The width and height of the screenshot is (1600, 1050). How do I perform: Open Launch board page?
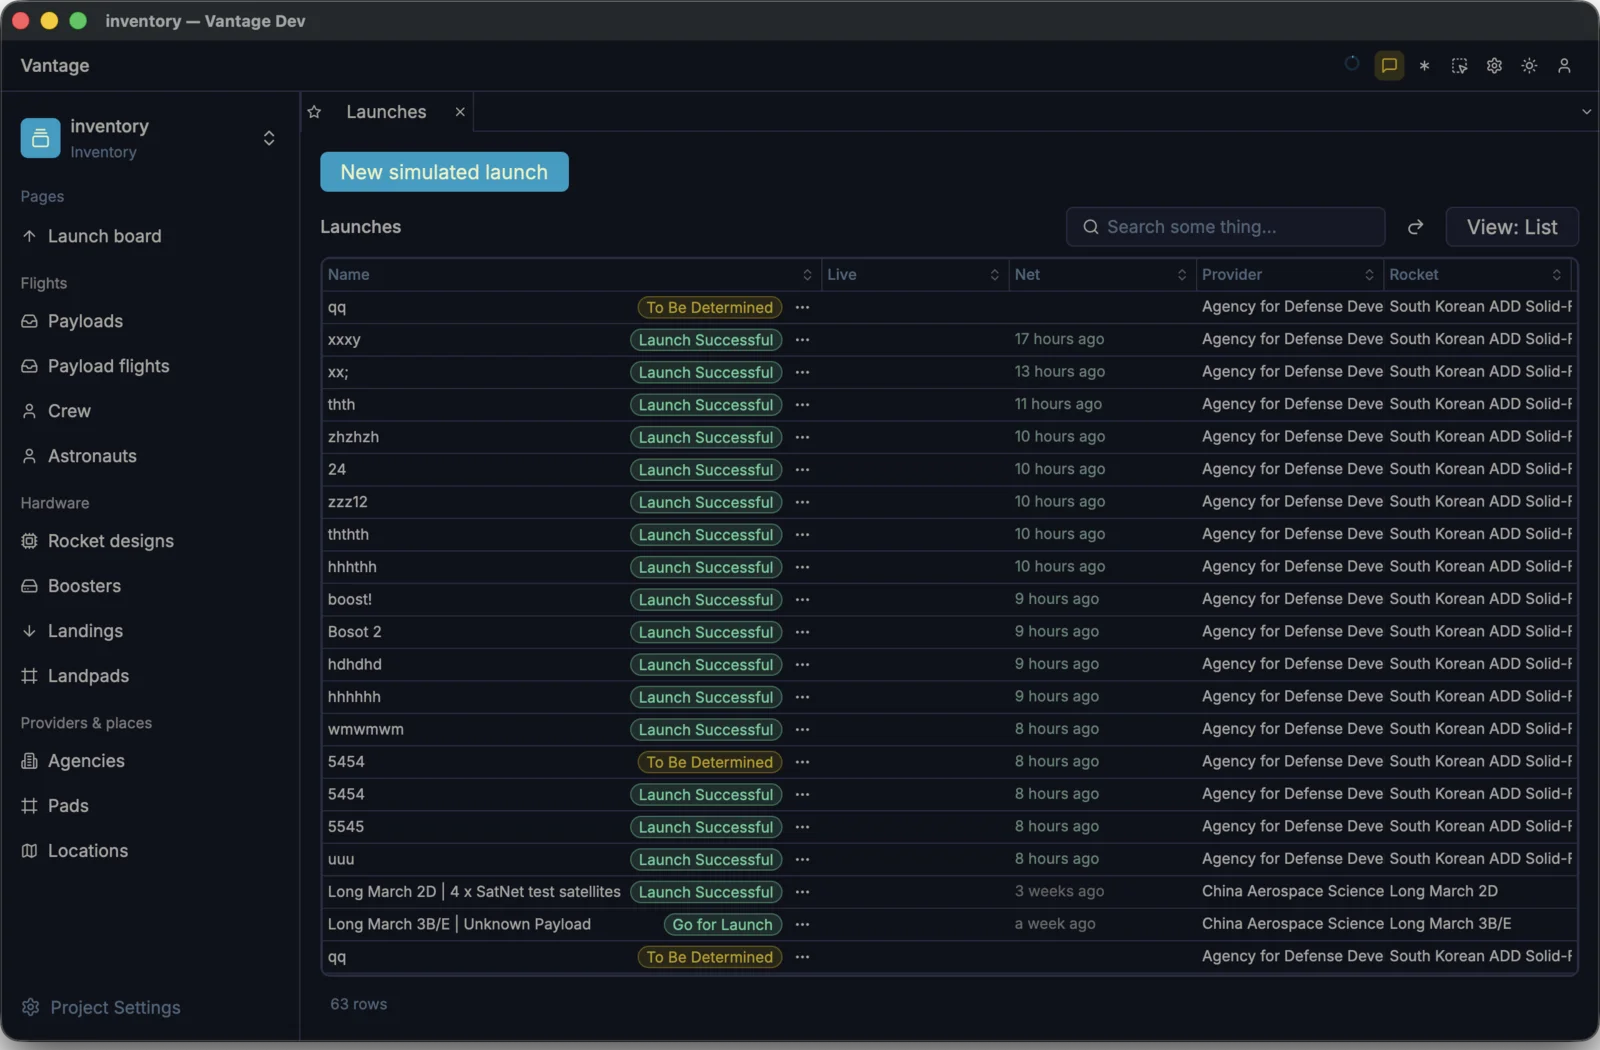pyautogui.click(x=104, y=237)
